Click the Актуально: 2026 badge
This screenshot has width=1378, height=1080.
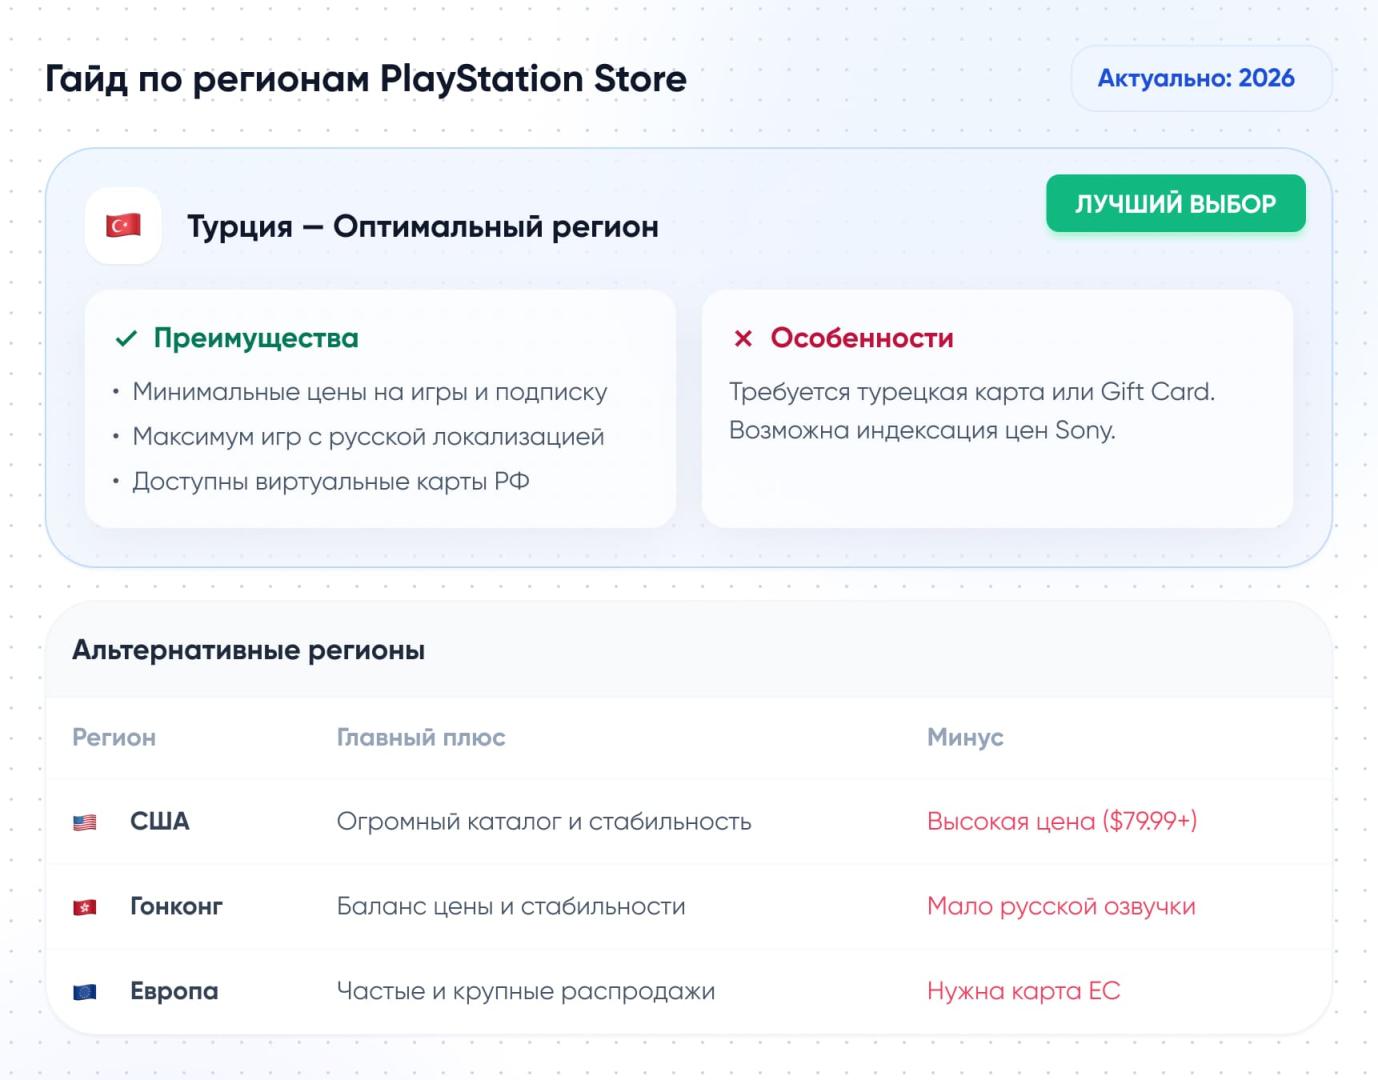pyautogui.click(x=1196, y=78)
